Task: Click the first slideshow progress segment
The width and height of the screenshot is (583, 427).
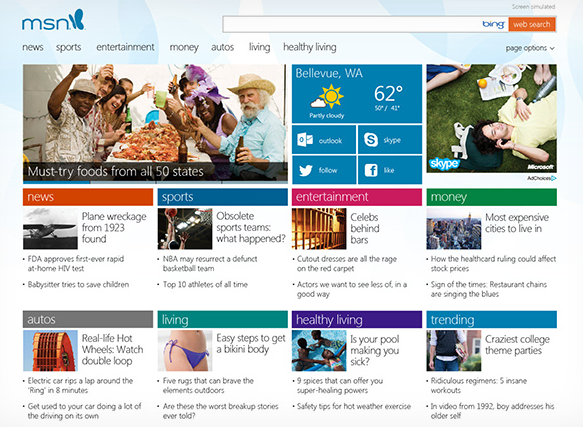Action: pyautogui.click(x=57, y=182)
